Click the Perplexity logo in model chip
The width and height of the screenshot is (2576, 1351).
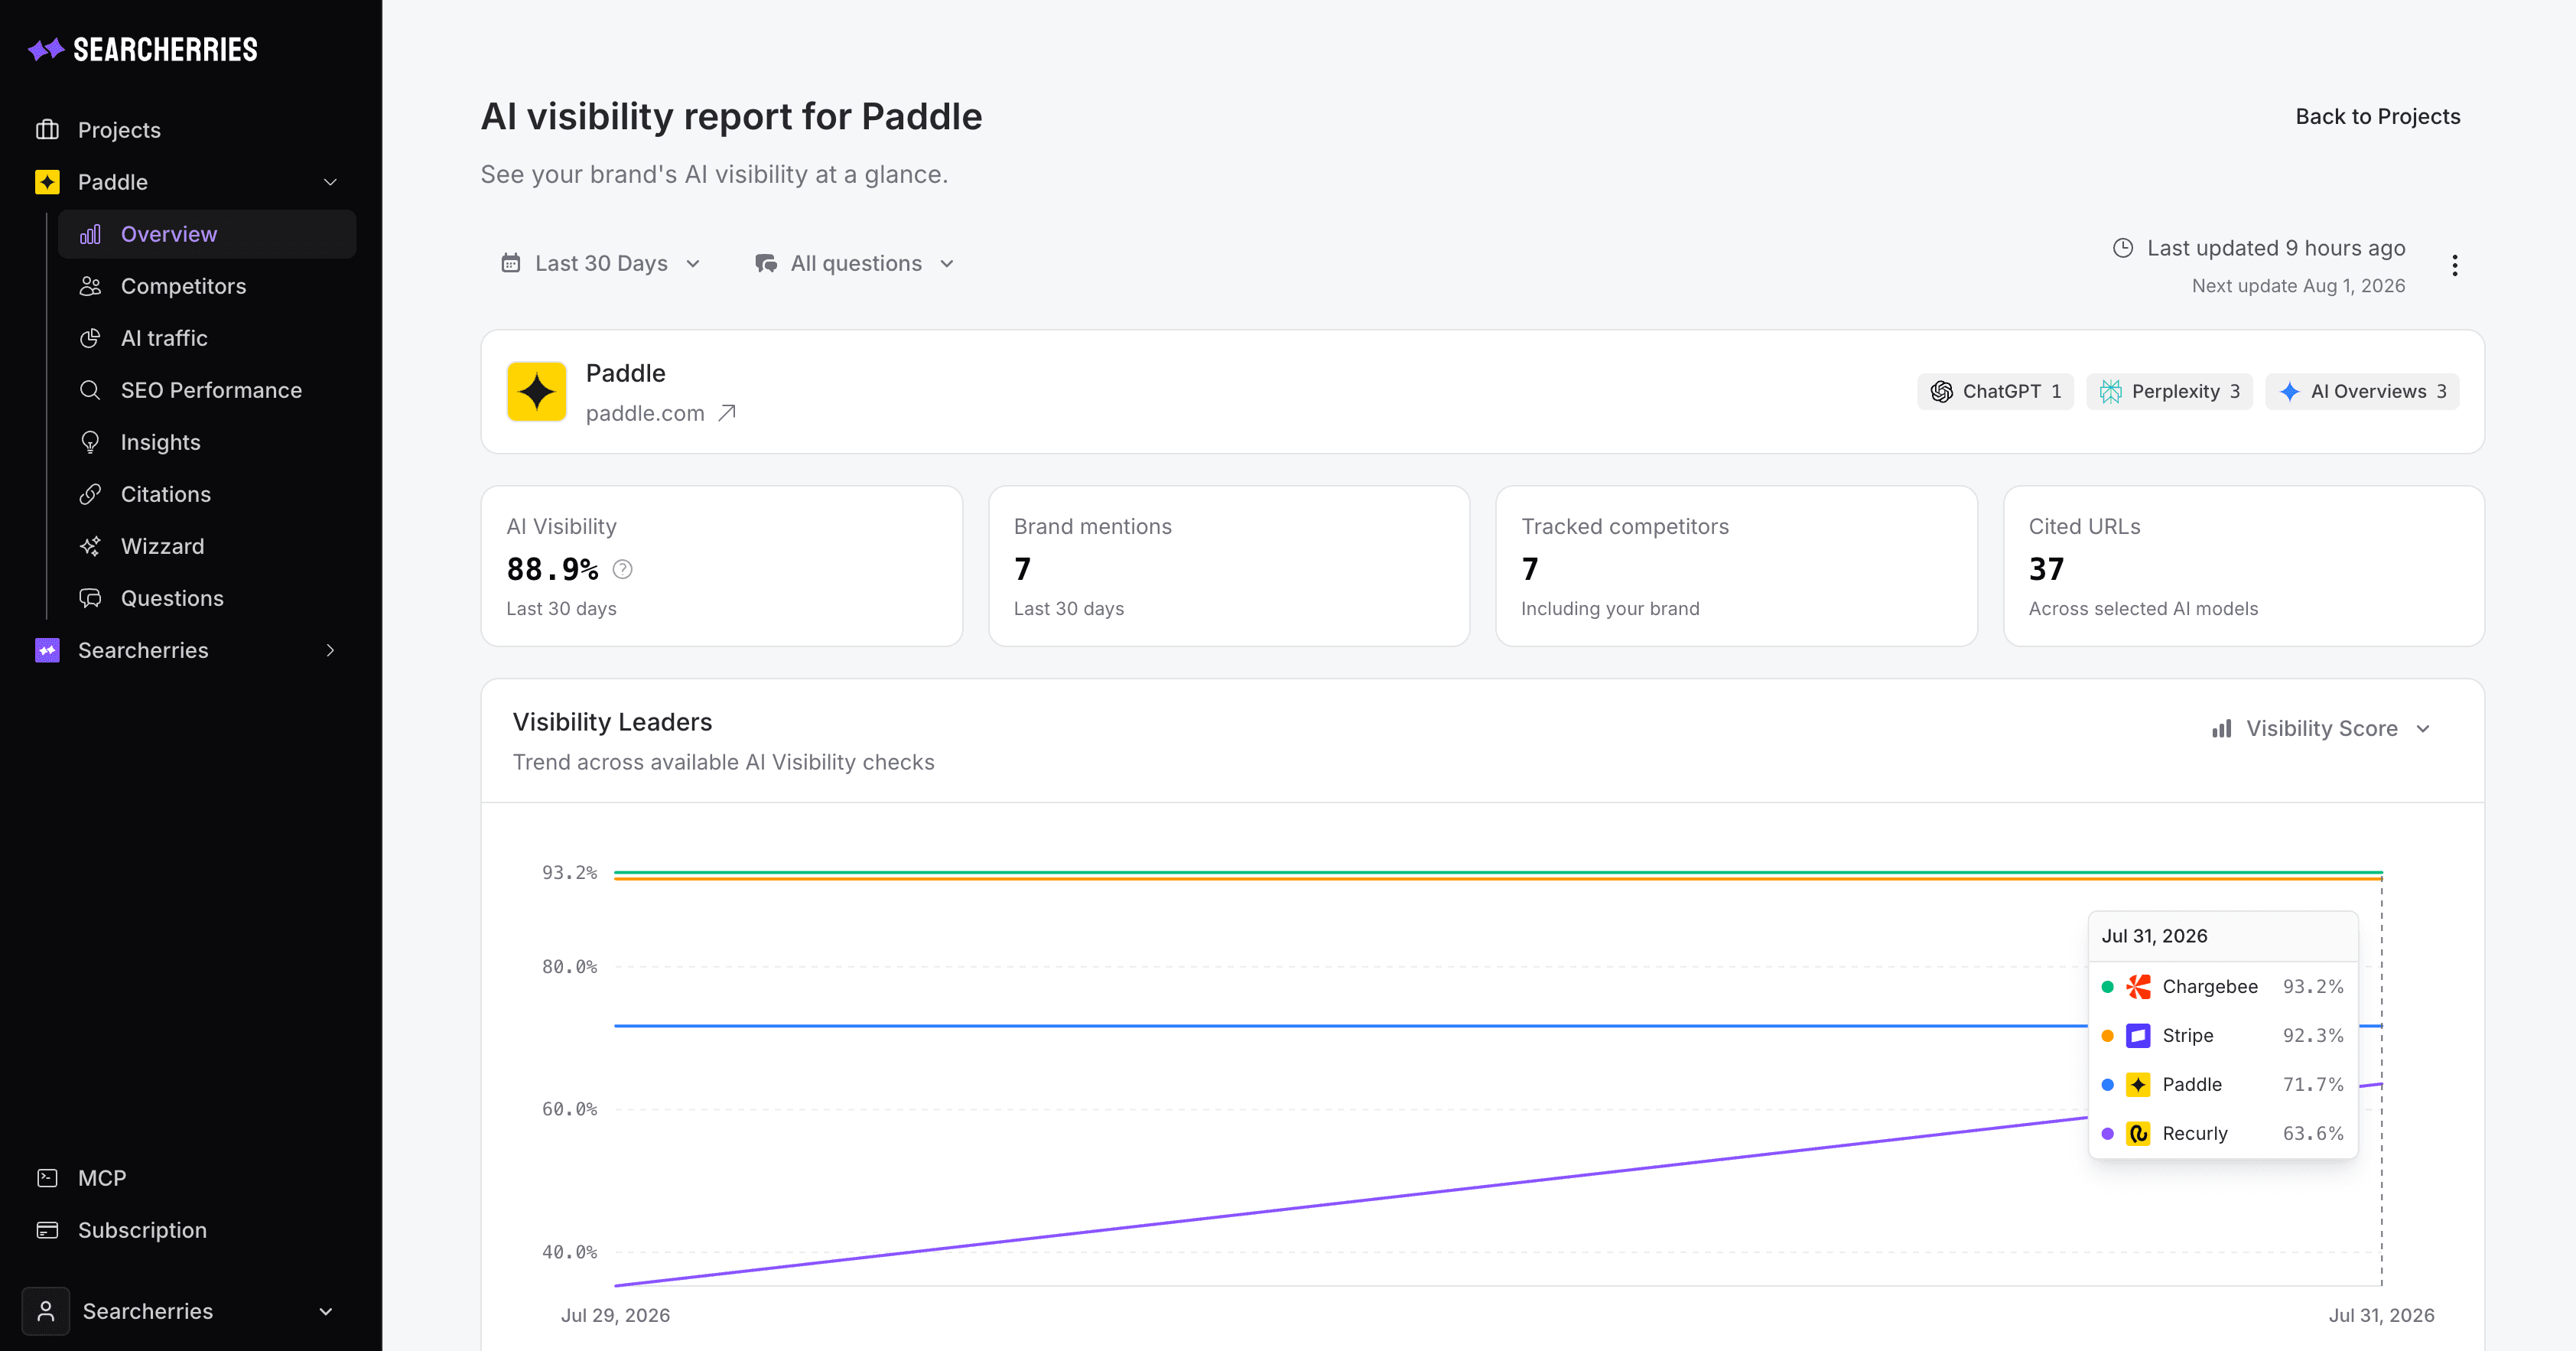click(x=2110, y=391)
